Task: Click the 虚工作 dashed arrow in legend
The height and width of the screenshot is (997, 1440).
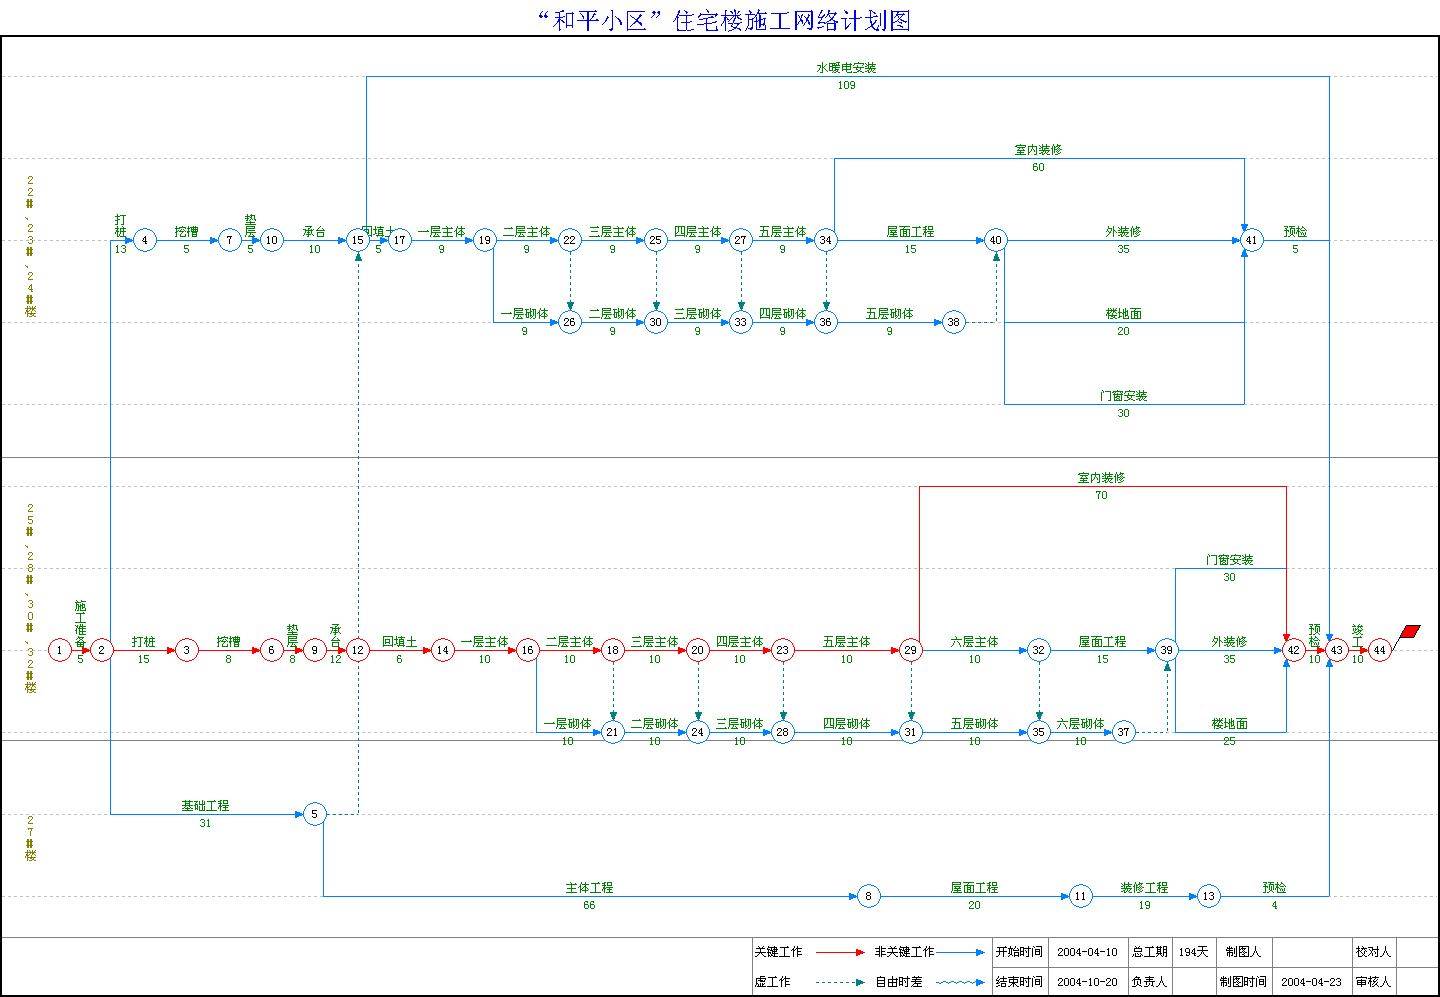Action: 840,982
